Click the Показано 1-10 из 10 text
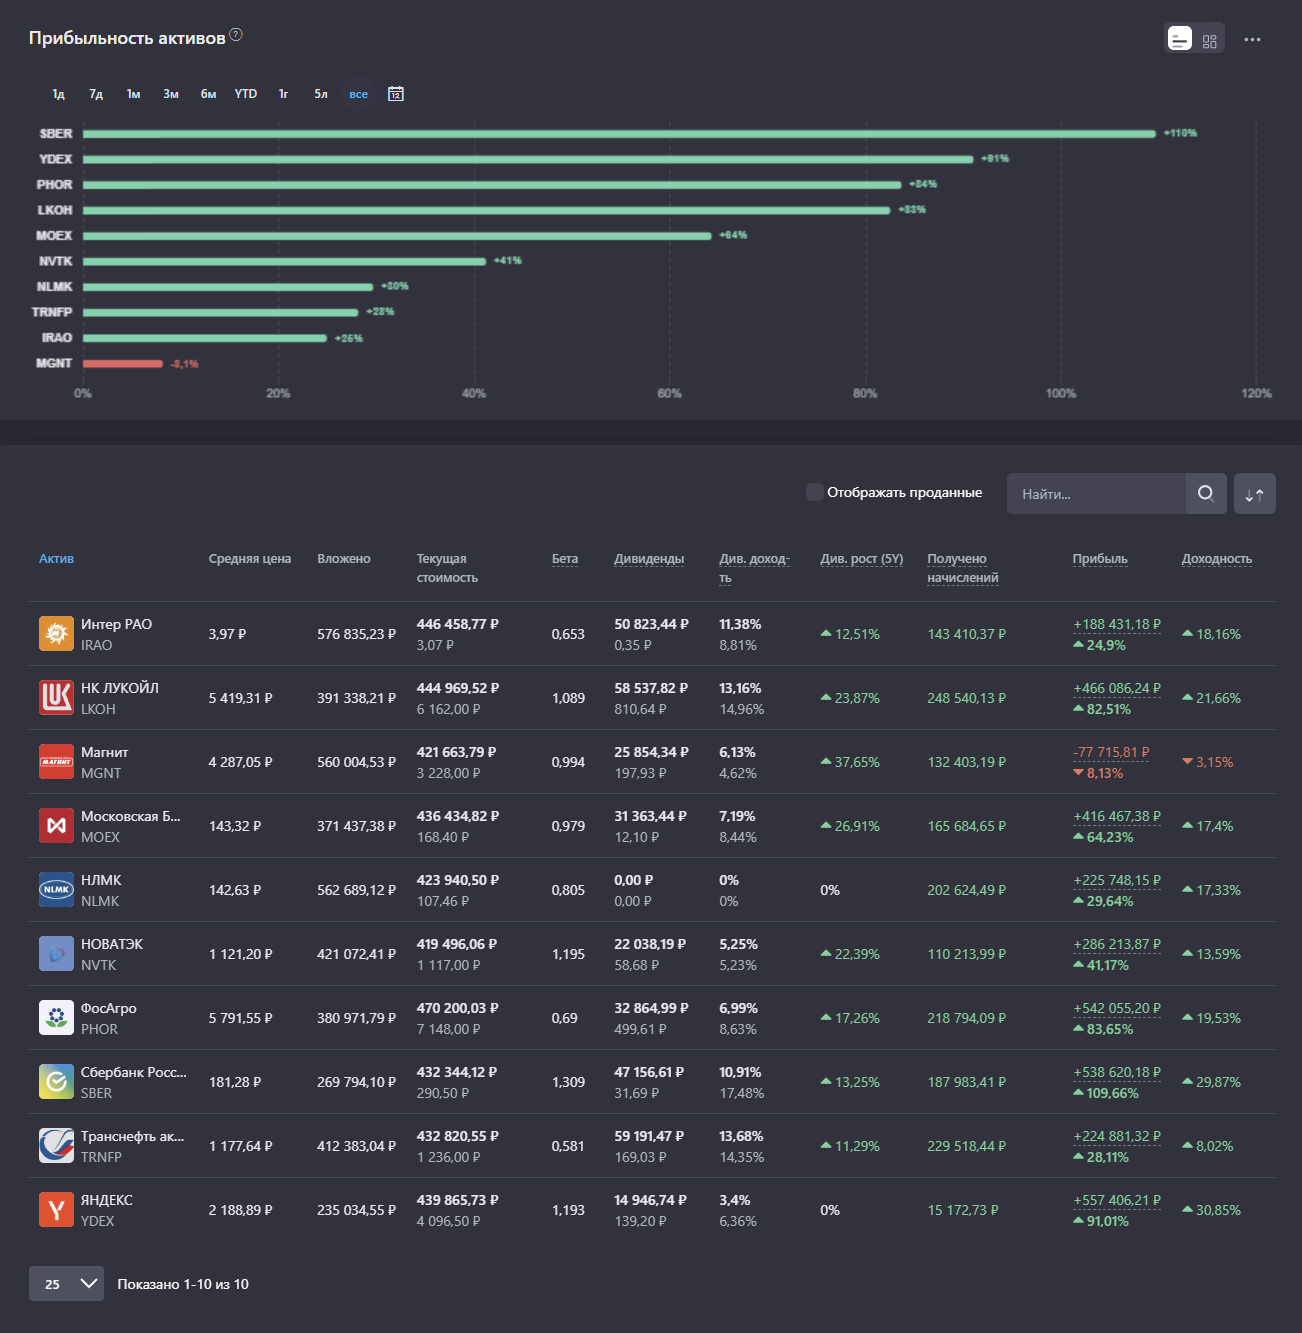Viewport: 1302px width, 1333px height. click(x=183, y=1284)
